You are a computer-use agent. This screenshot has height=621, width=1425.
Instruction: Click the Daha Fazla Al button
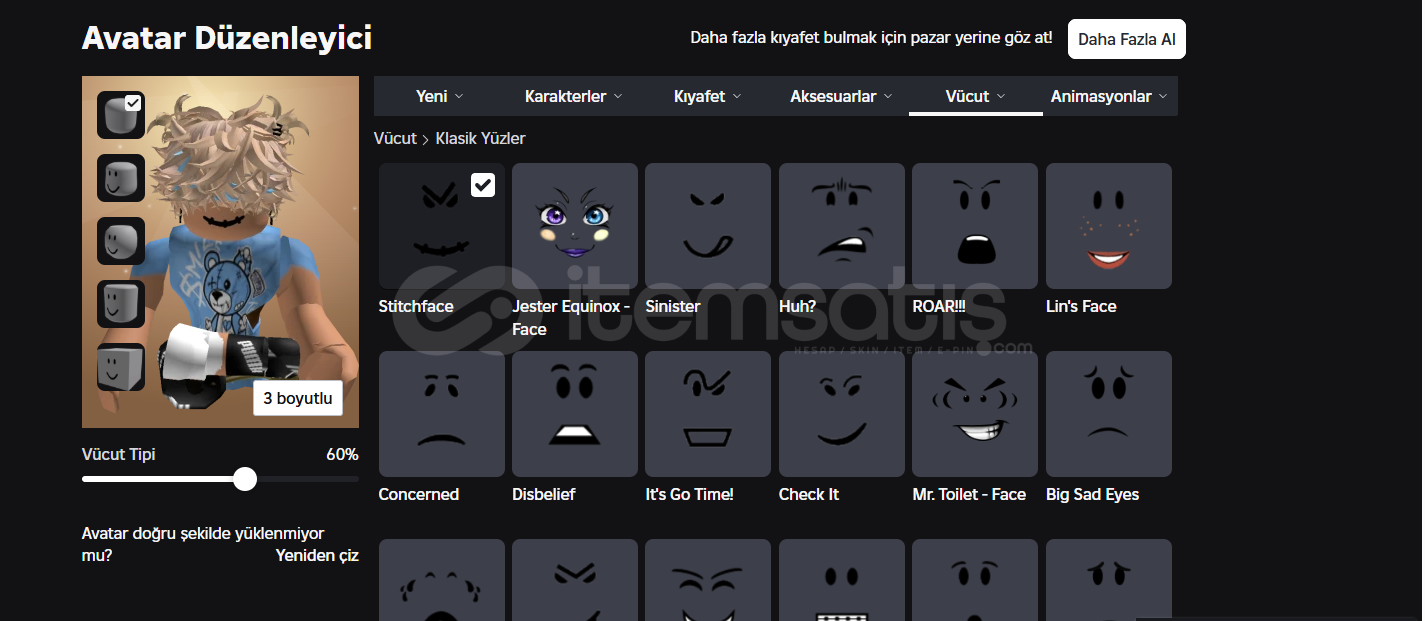pos(1126,39)
